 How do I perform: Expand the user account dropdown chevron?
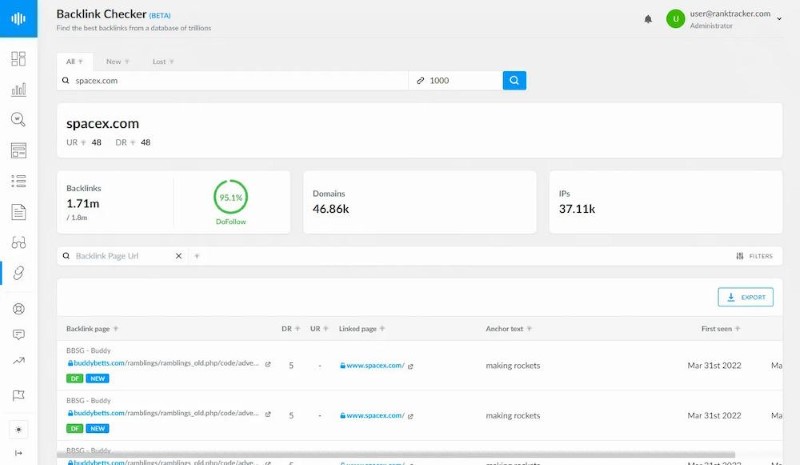[779, 19]
